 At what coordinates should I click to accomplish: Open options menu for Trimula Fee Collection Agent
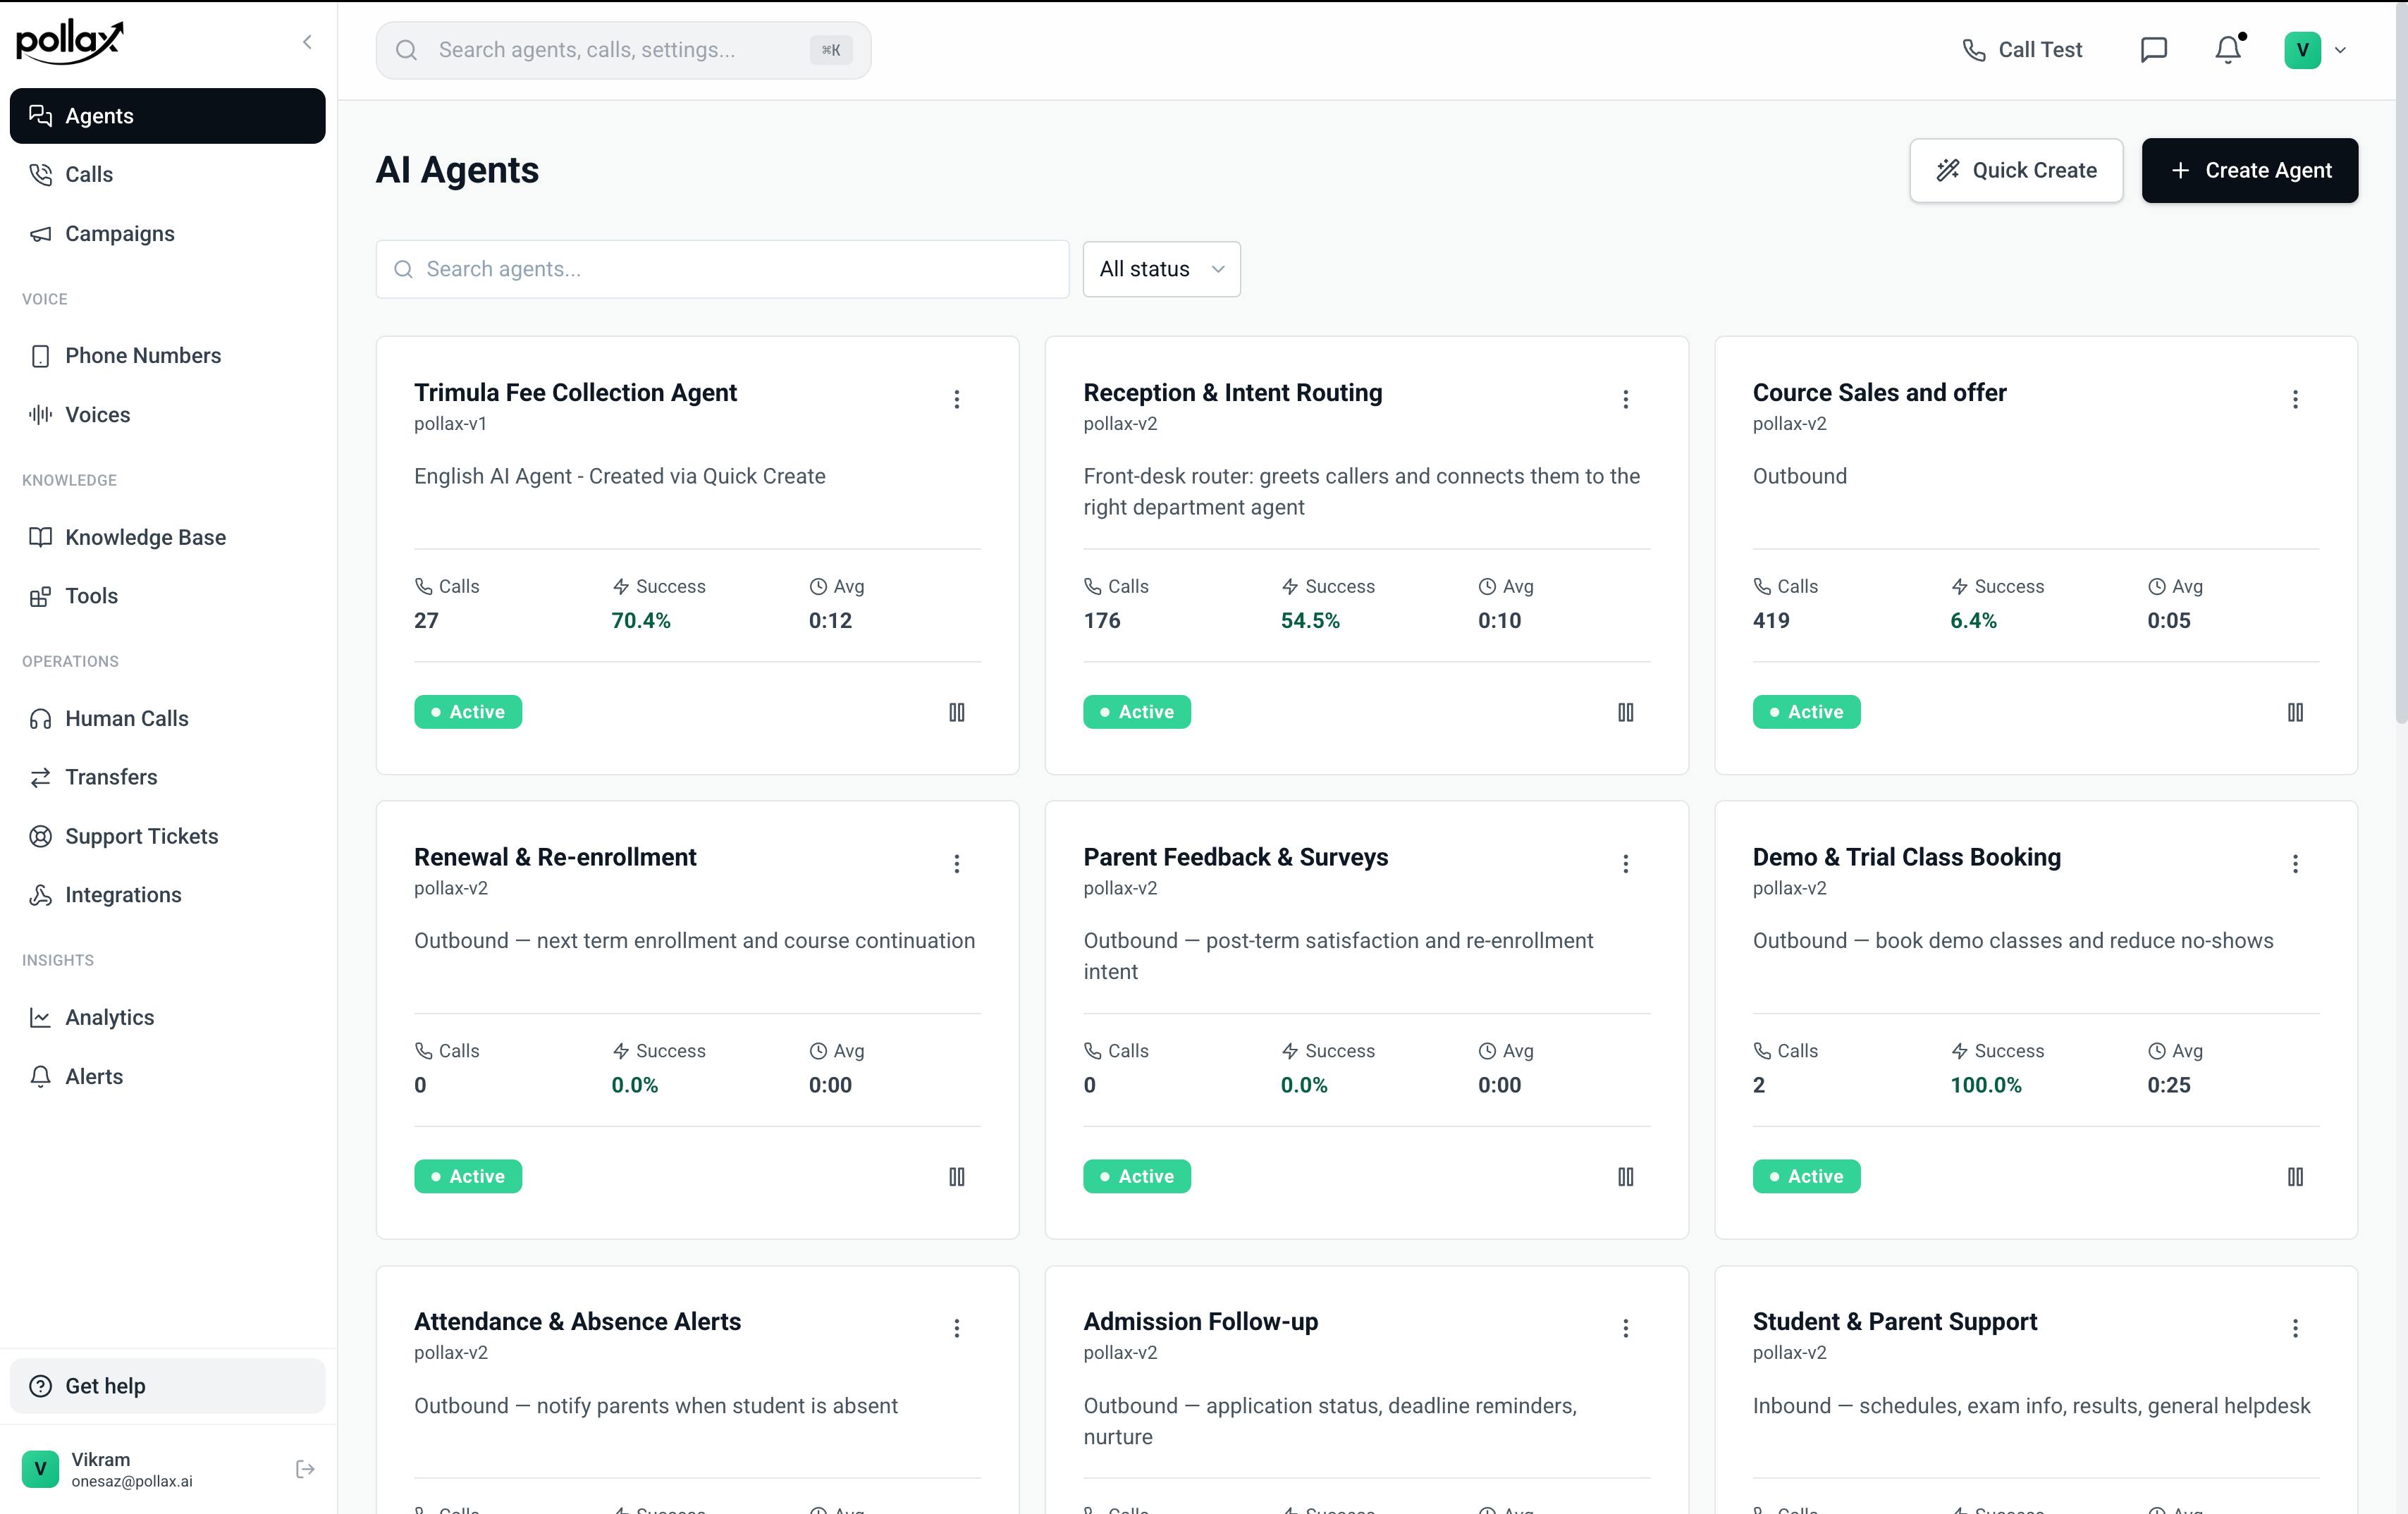coord(956,399)
